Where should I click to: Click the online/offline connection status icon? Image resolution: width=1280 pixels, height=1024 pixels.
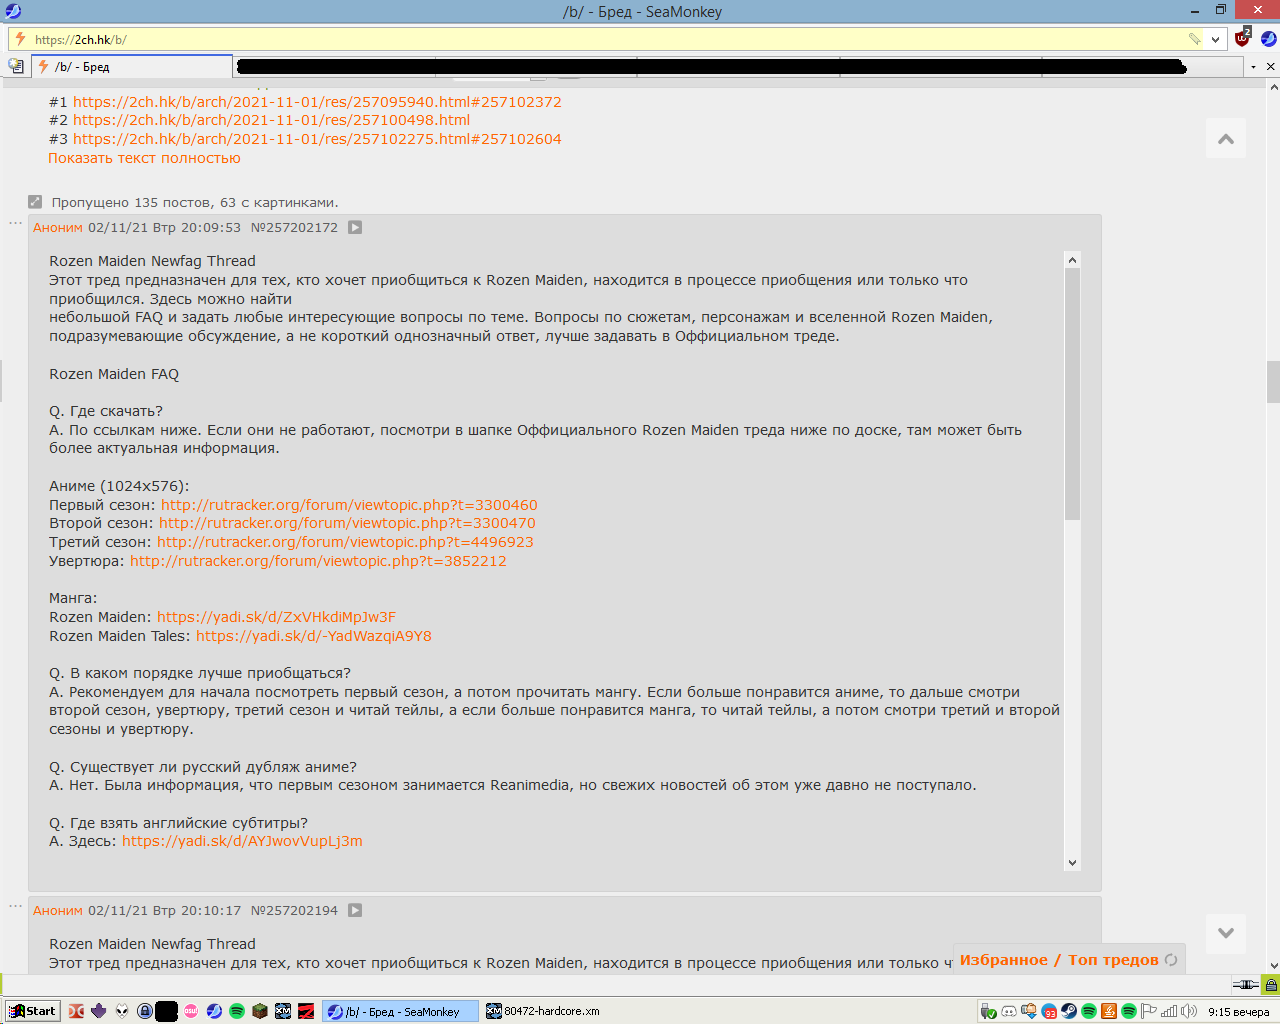[x=1246, y=985]
